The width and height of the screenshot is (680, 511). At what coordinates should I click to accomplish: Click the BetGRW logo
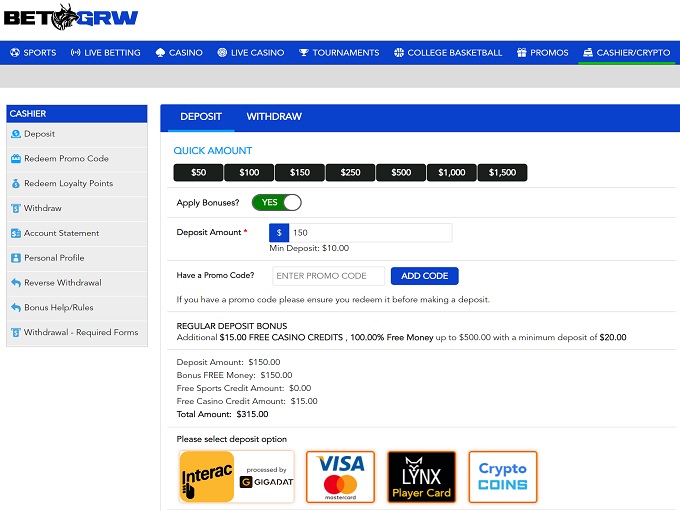(70, 17)
